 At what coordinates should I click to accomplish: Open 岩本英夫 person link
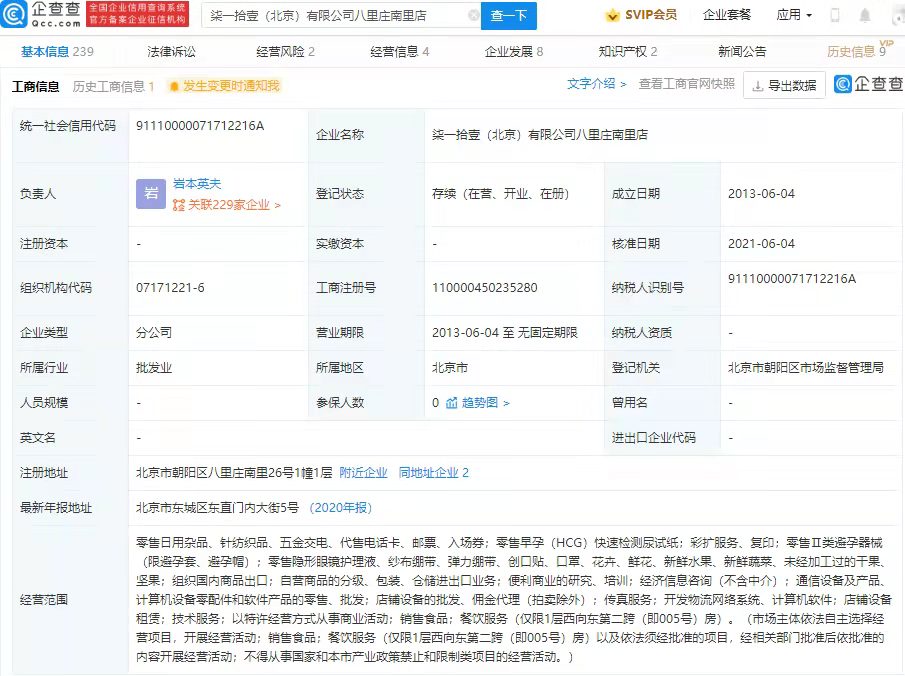coord(197,184)
